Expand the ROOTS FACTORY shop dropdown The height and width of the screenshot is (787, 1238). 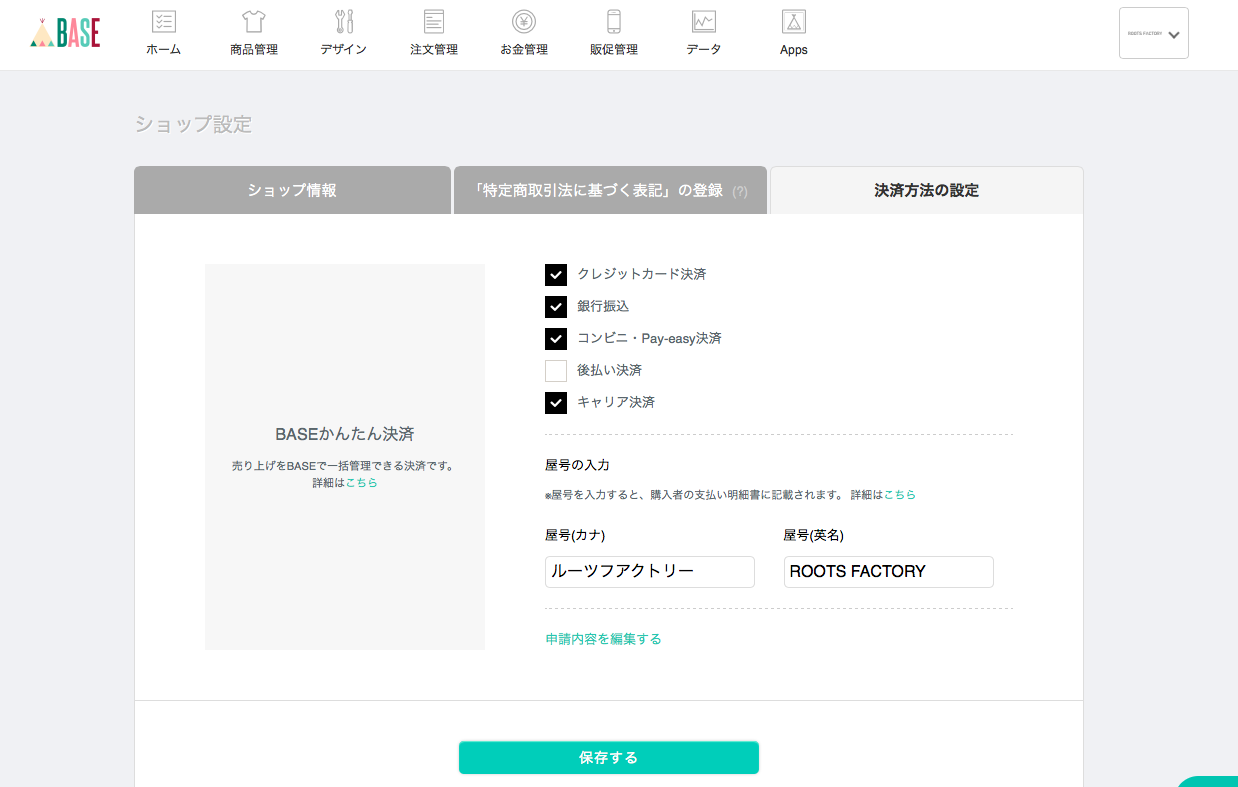[1153, 33]
